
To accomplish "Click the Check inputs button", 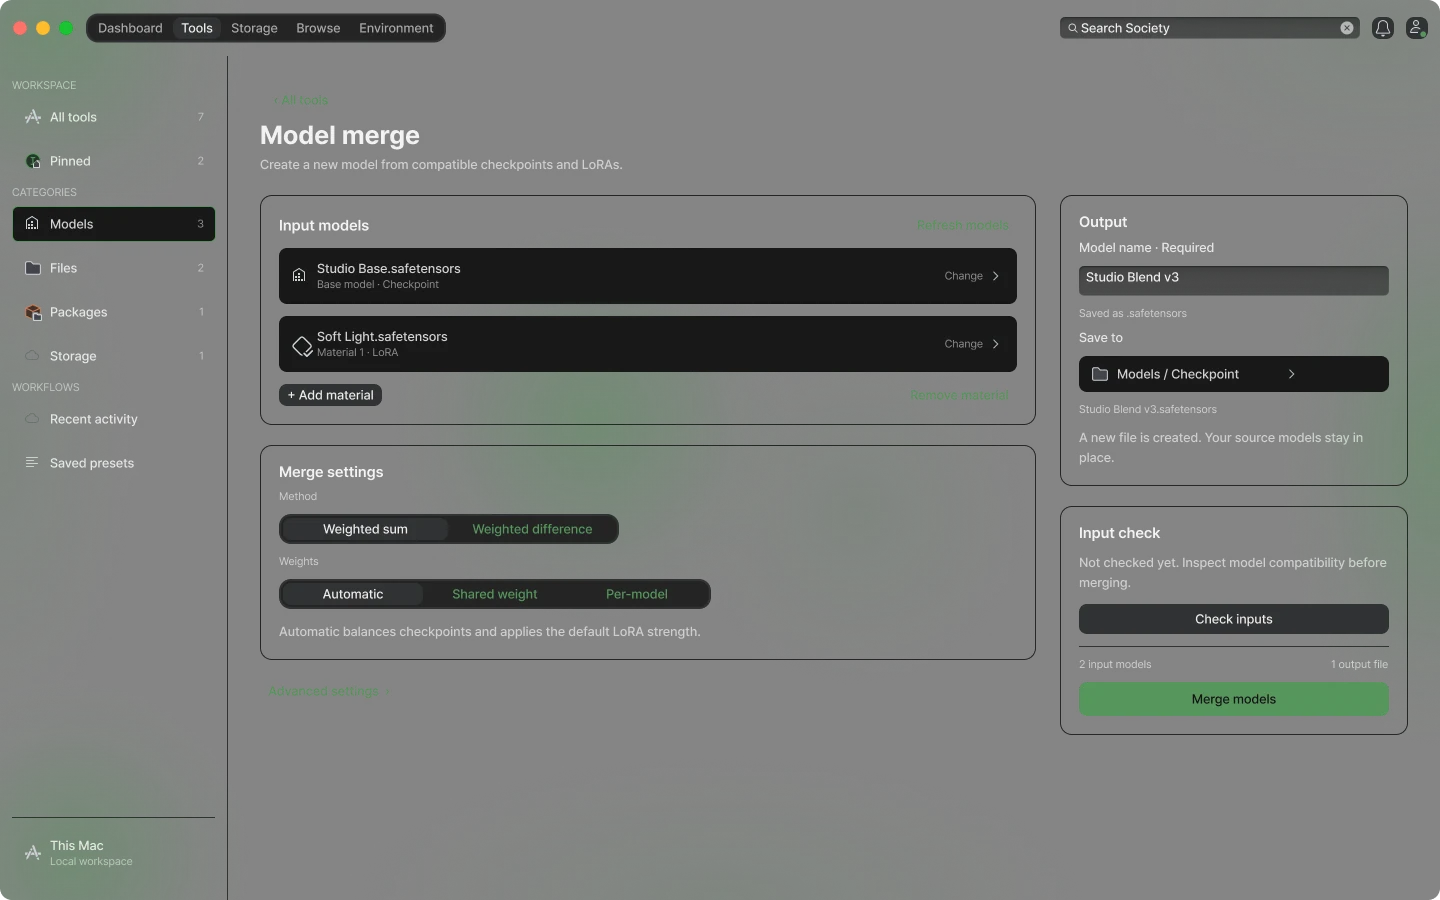I will (x=1234, y=619).
